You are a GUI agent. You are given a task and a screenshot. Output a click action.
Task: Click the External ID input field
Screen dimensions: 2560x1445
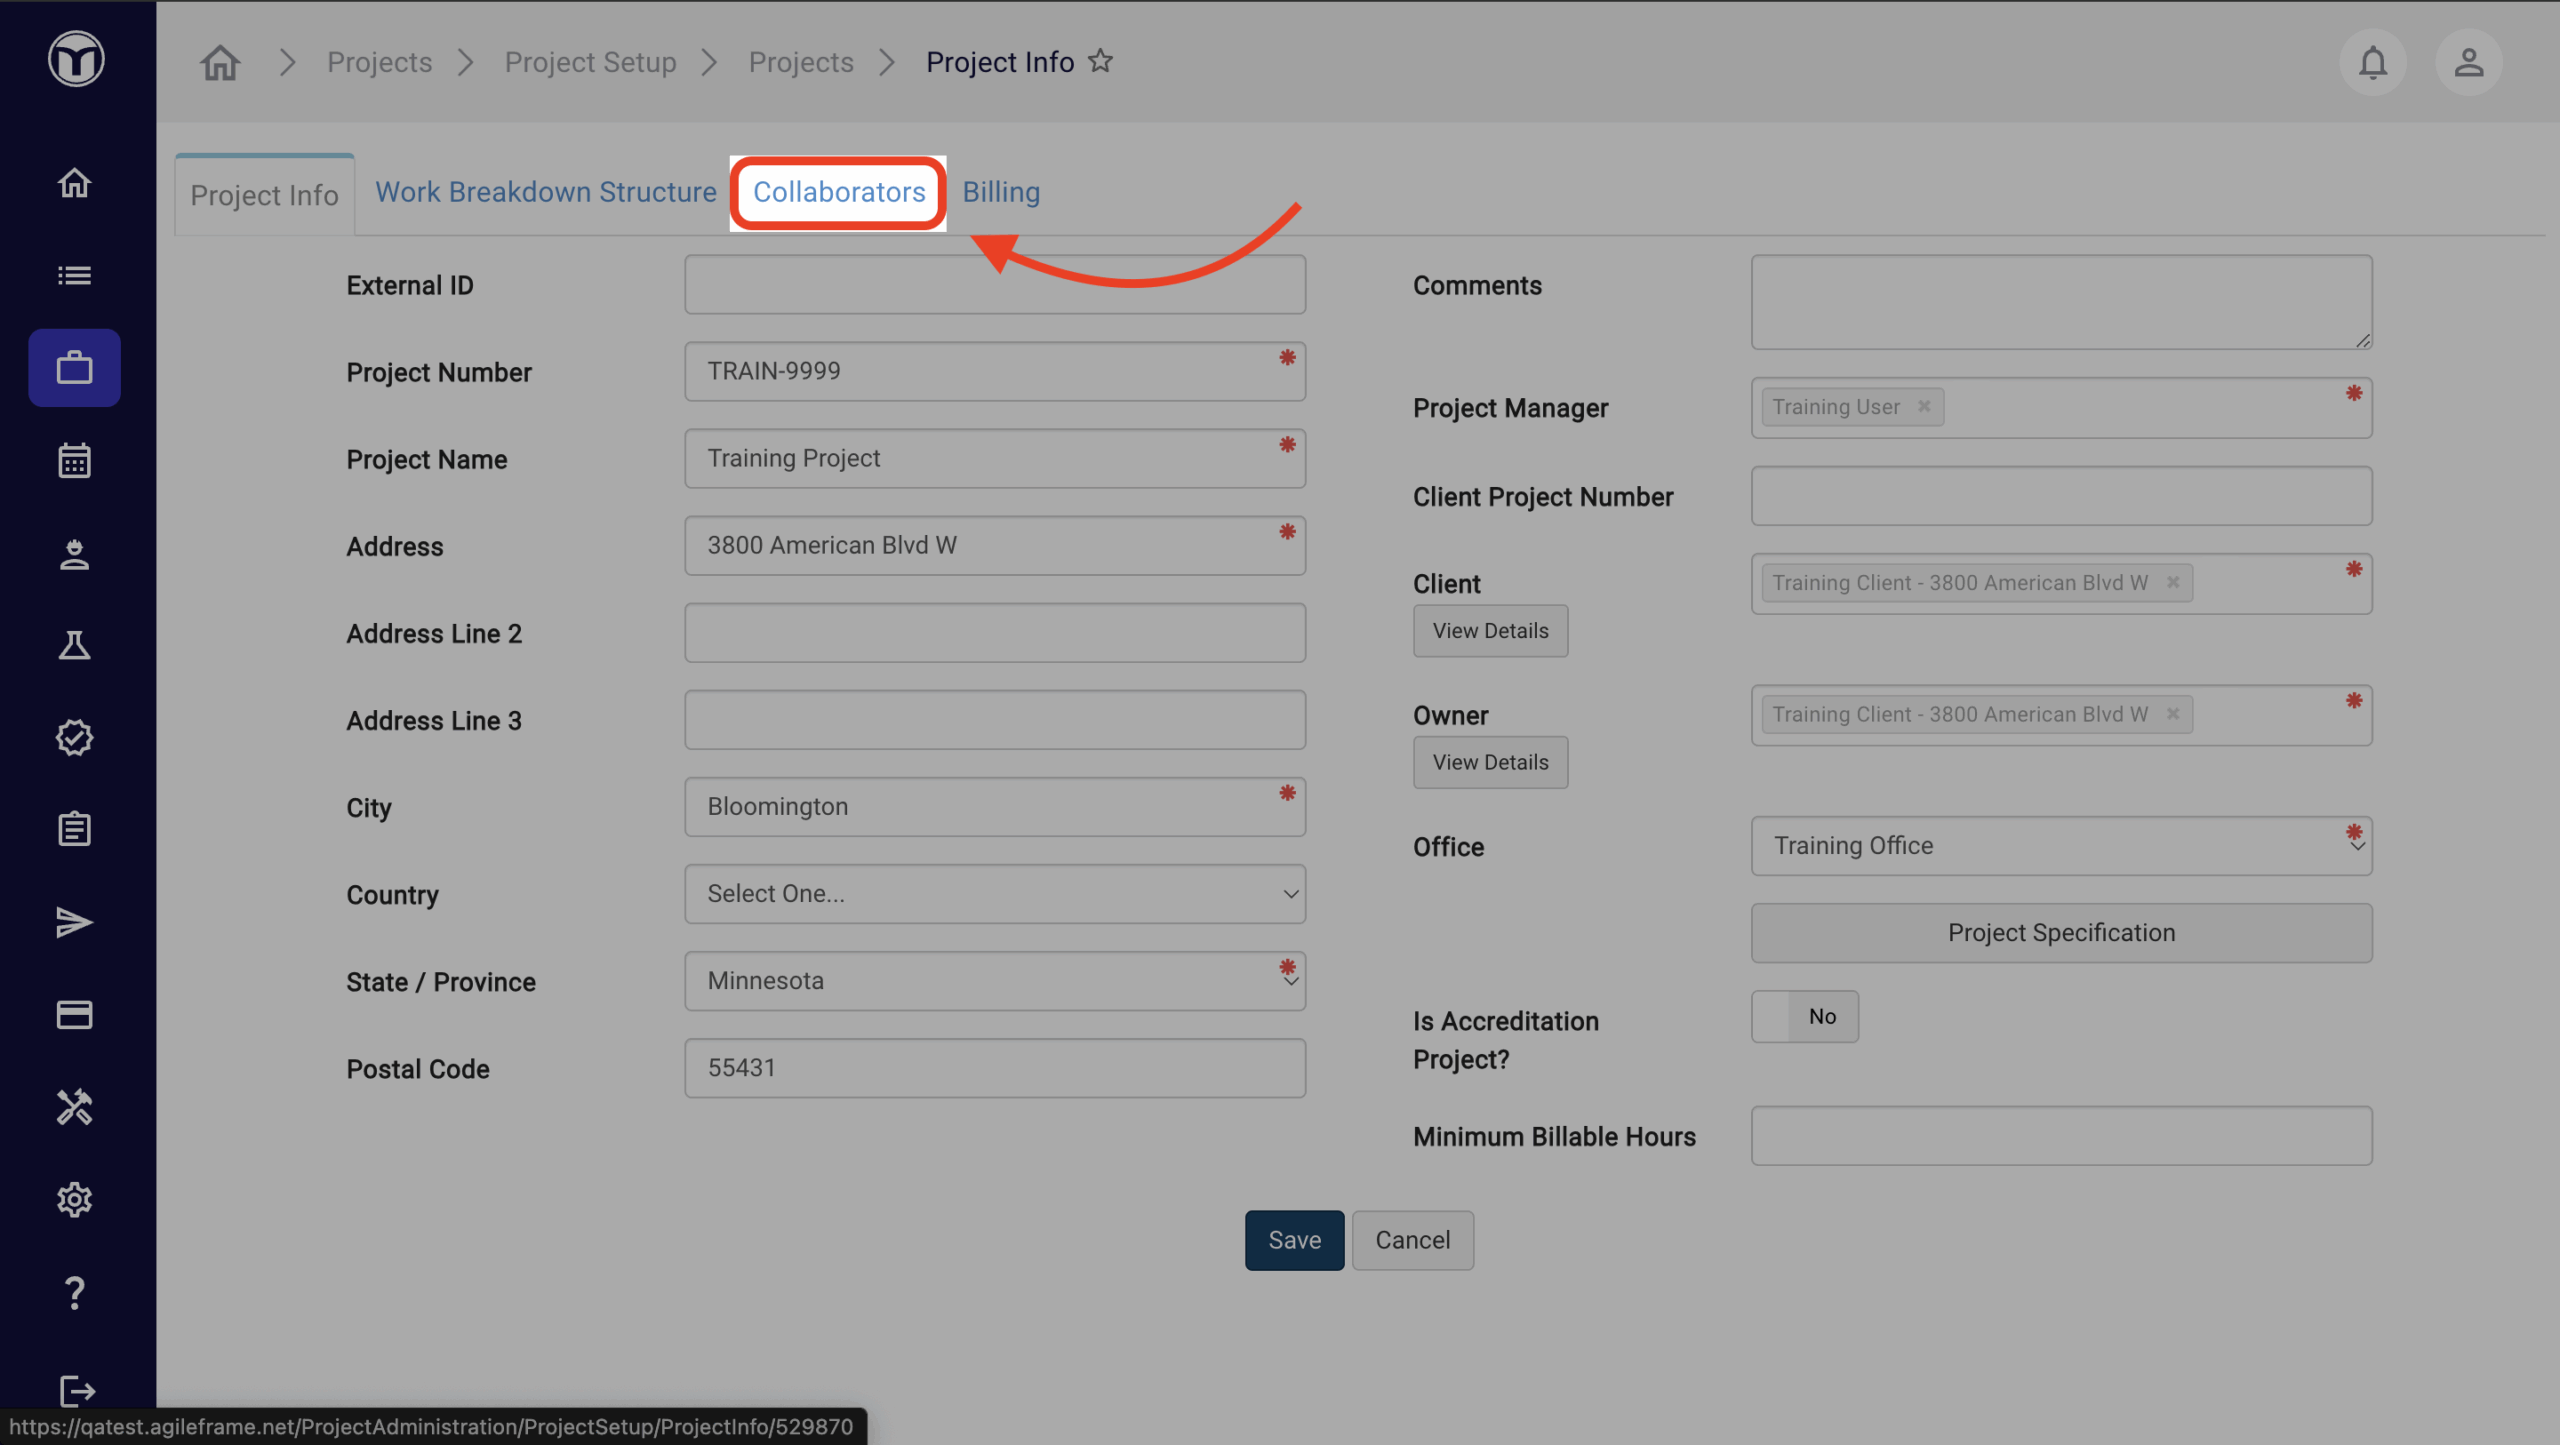pos(994,285)
